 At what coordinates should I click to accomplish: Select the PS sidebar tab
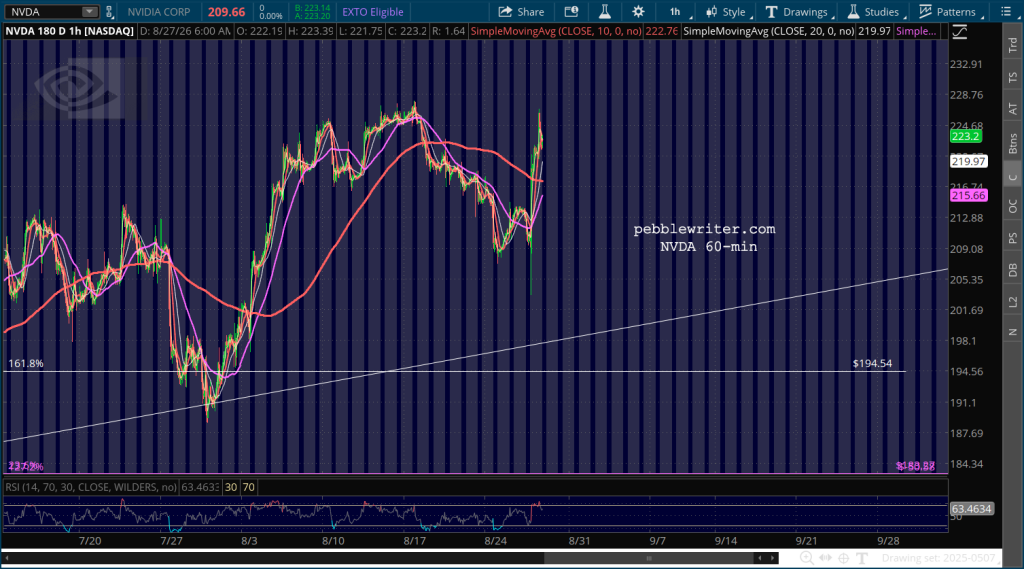(1013, 238)
